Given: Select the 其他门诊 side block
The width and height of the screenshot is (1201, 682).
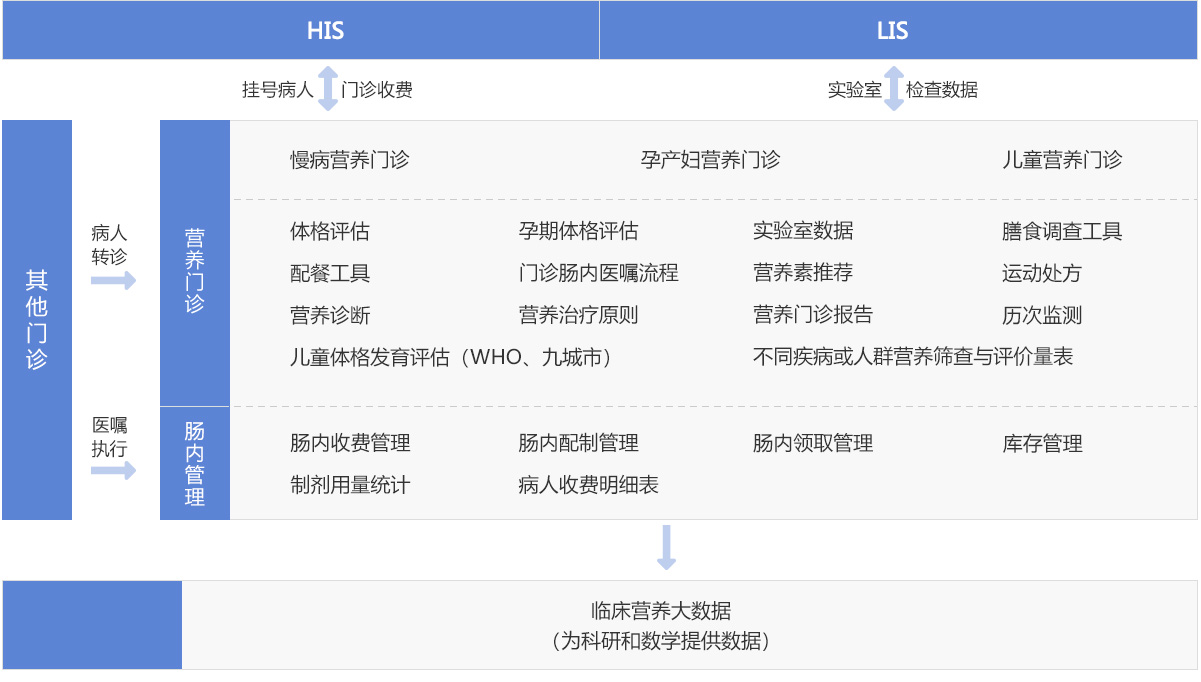Looking at the screenshot, I should (x=37, y=320).
